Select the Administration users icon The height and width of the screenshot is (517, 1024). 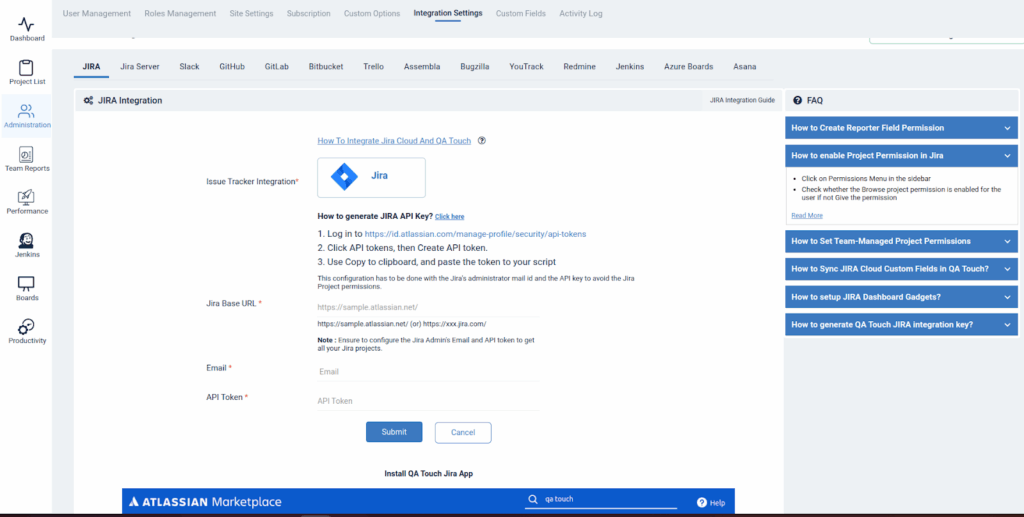tap(26, 111)
